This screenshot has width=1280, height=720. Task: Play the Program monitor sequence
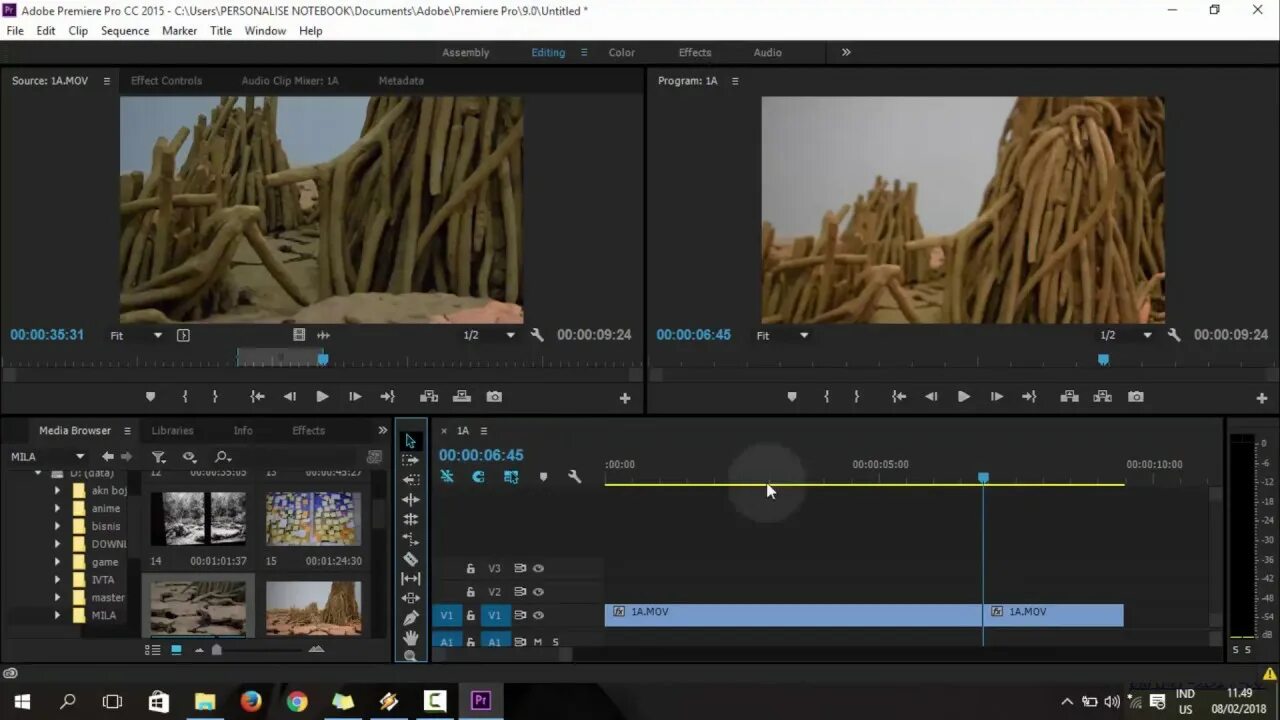(963, 397)
